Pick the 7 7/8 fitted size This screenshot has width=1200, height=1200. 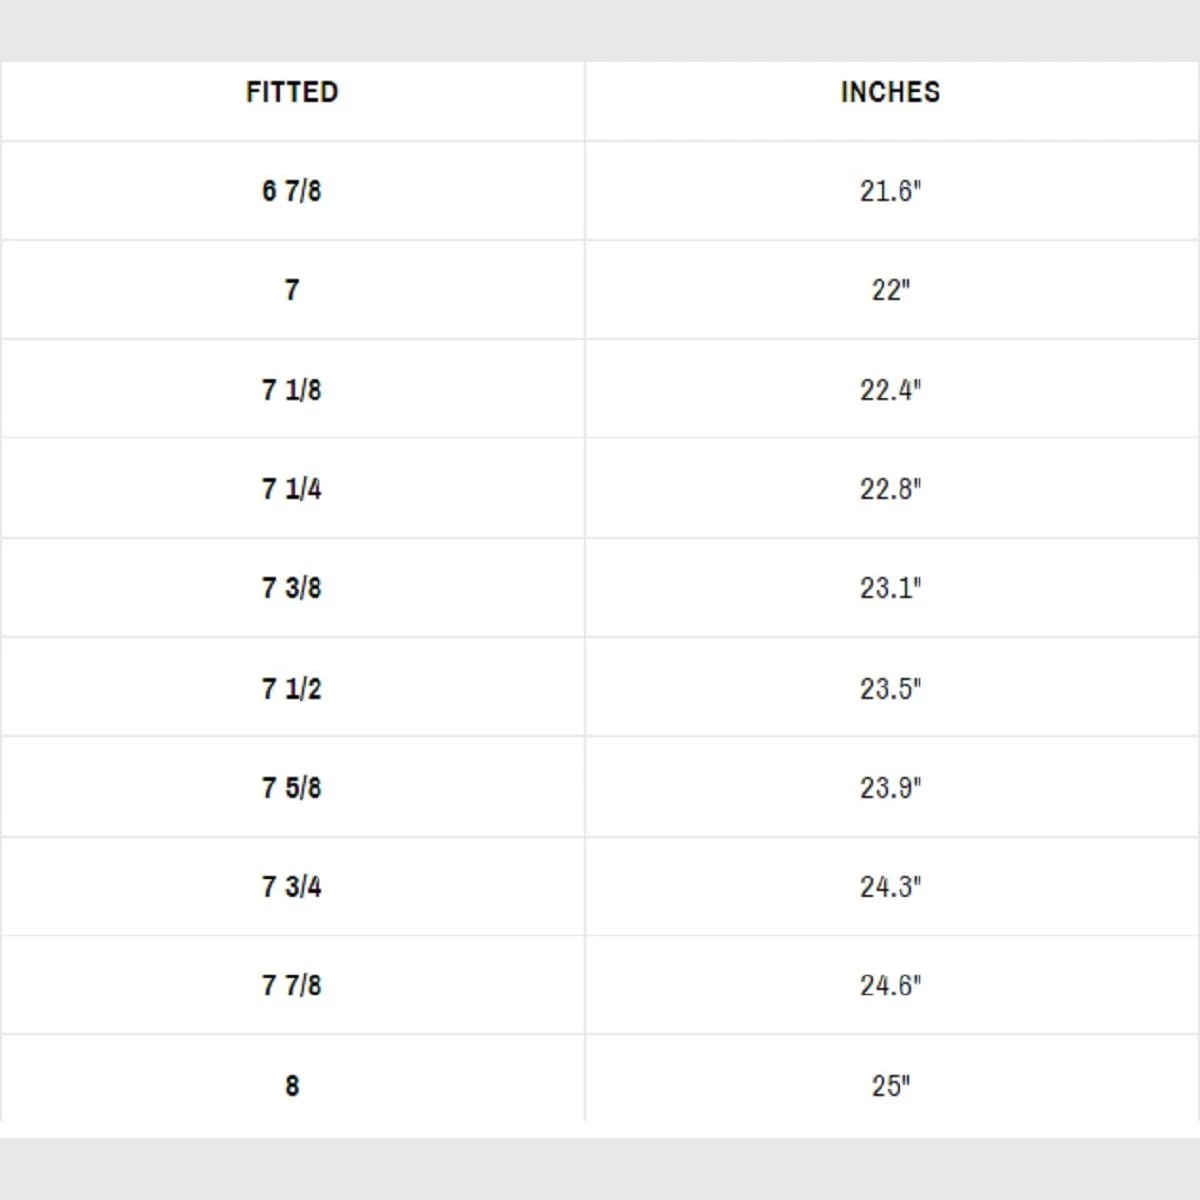coord(292,985)
